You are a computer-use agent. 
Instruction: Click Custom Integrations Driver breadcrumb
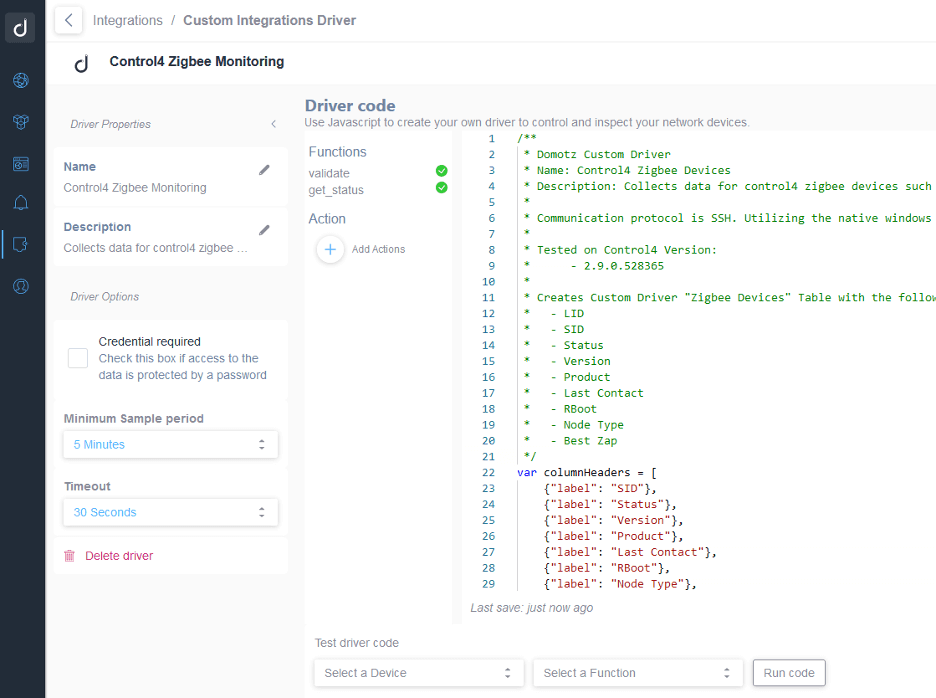(x=269, y=20)
